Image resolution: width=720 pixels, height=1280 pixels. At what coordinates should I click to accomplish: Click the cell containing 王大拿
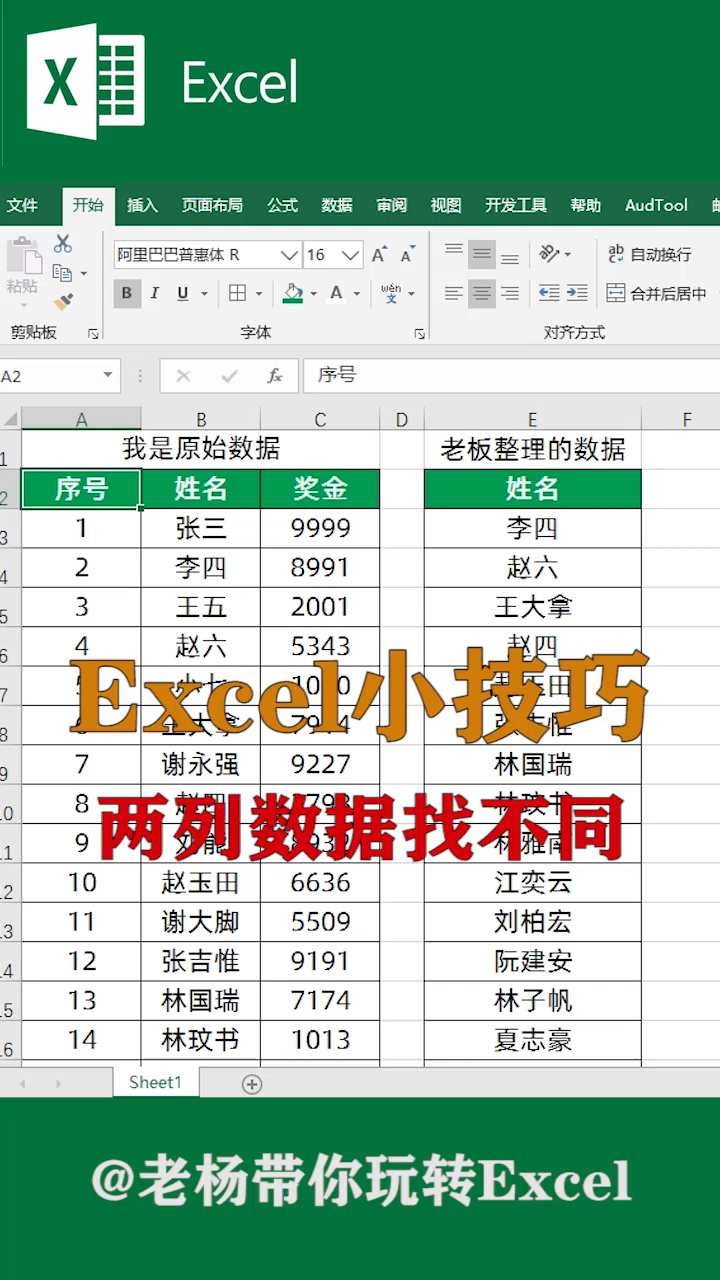[x=533, y=607]
